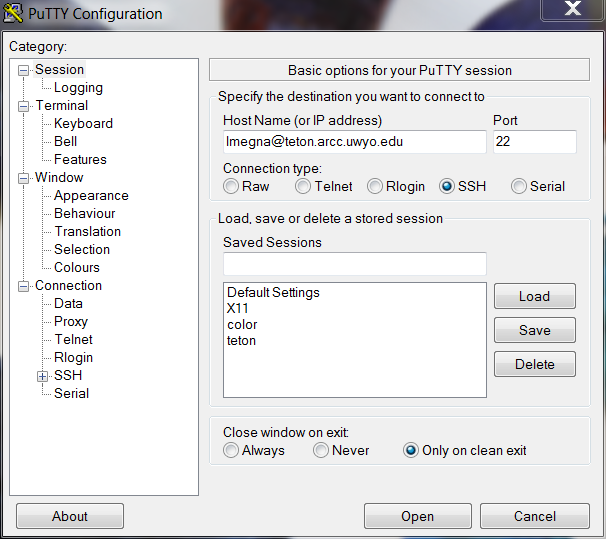
Task: Open the Window category
Action: pos(59,177)
